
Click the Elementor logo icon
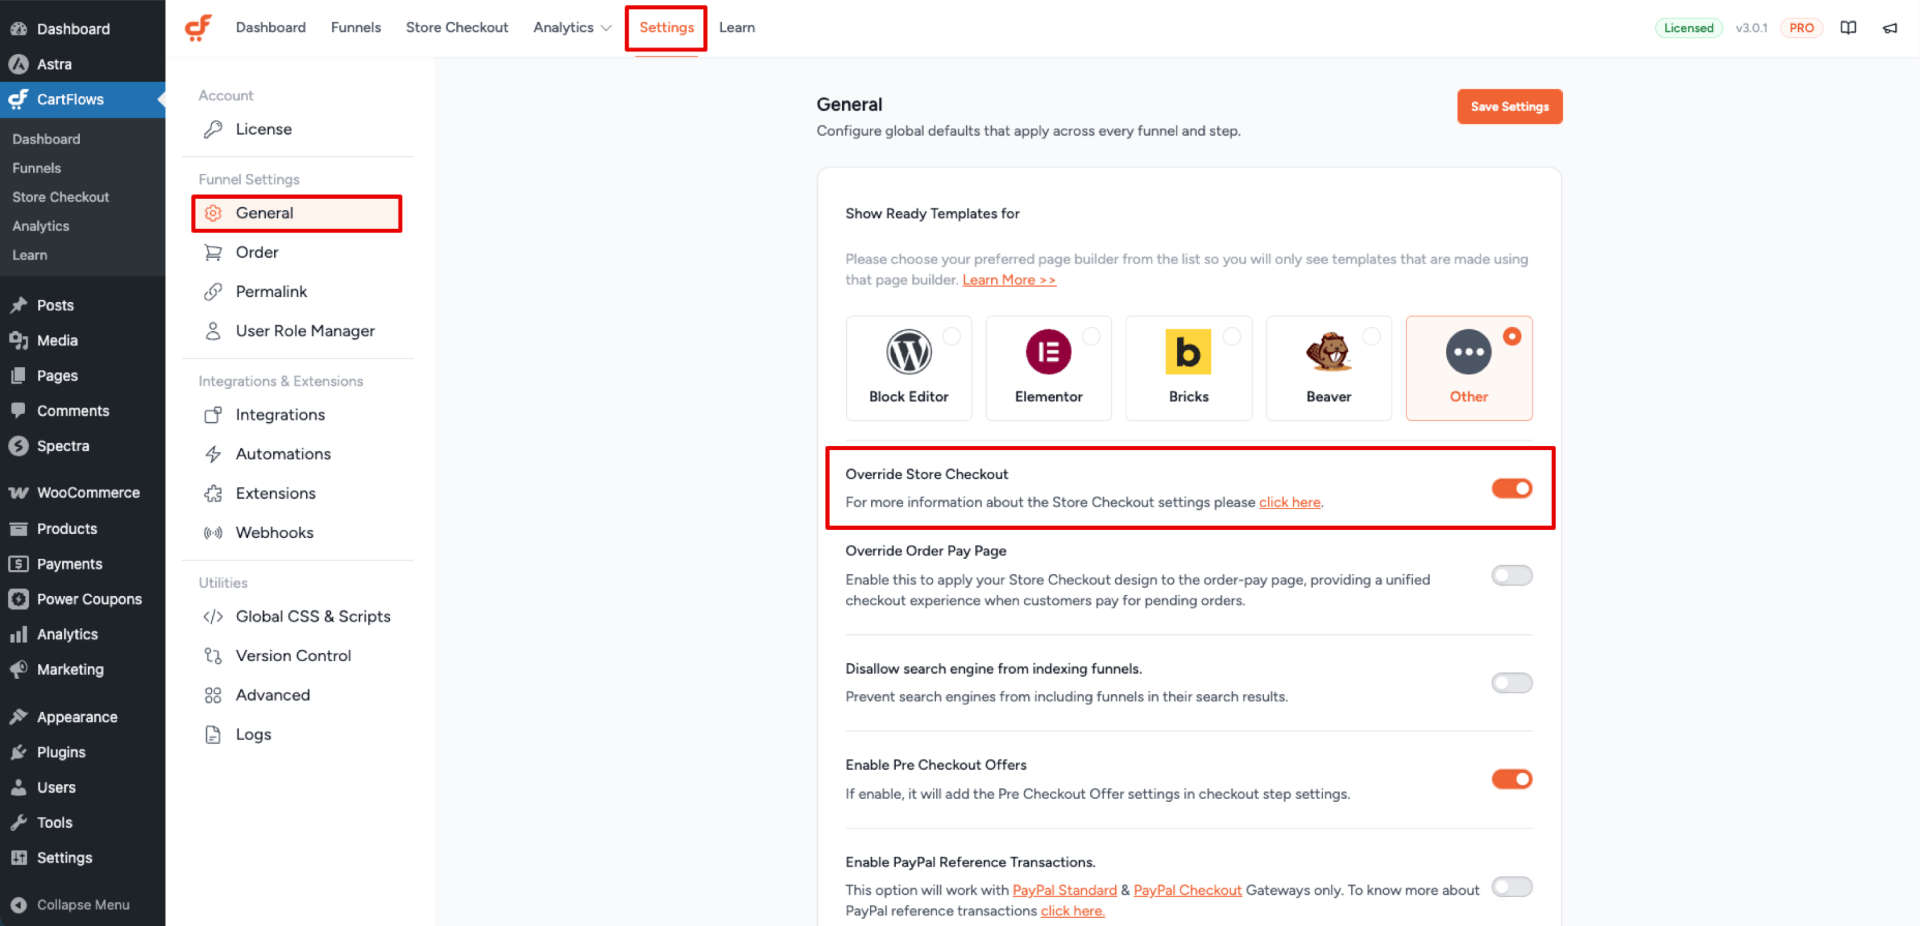pyautogui.click(x=1049, y=352)
